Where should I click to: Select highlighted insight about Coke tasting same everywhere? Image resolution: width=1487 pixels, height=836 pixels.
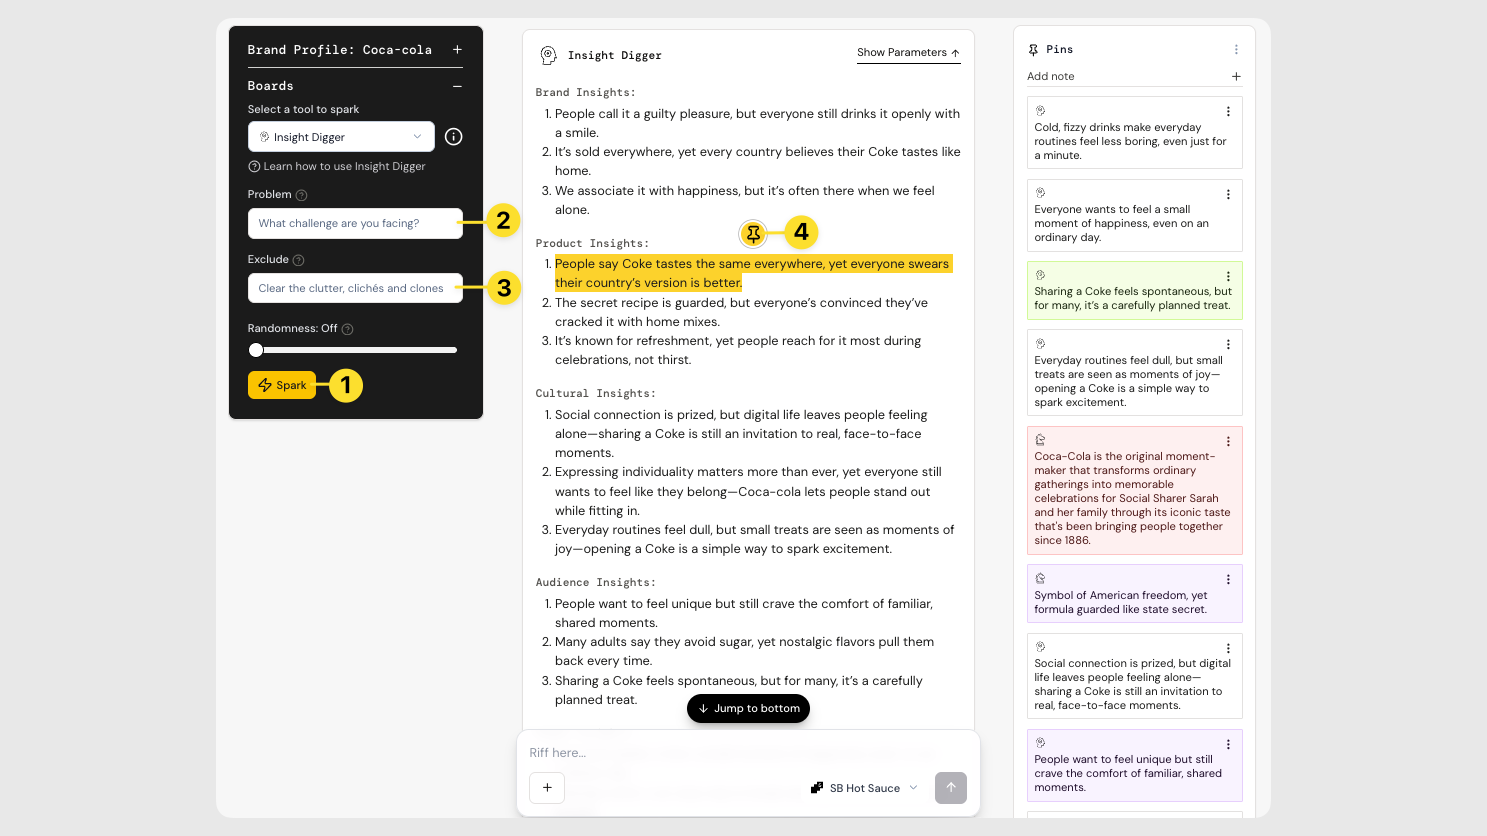[752, 273]
